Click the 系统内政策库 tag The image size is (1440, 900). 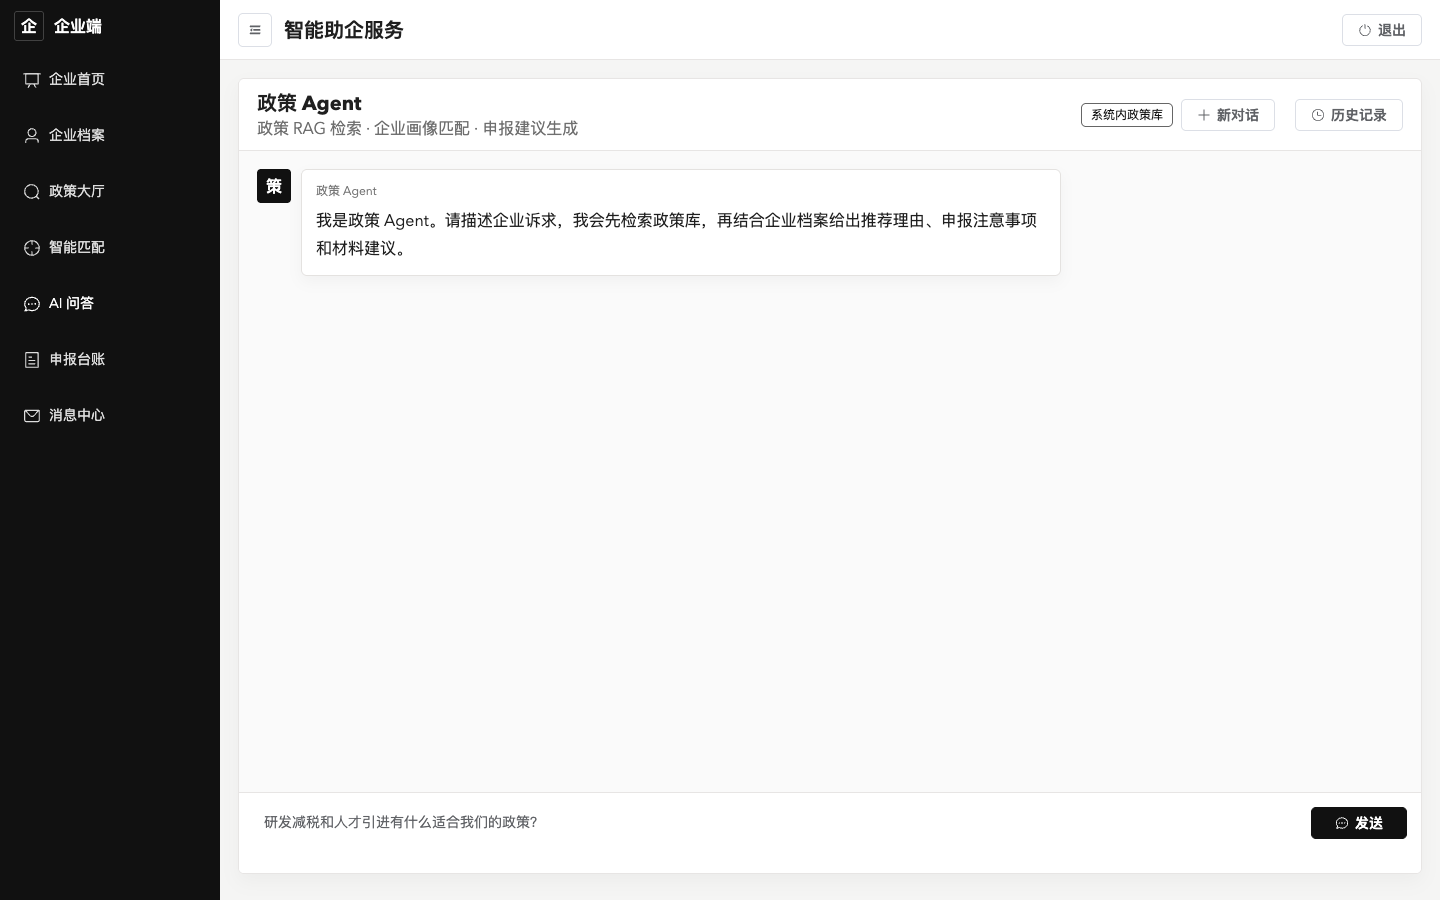1127,115
